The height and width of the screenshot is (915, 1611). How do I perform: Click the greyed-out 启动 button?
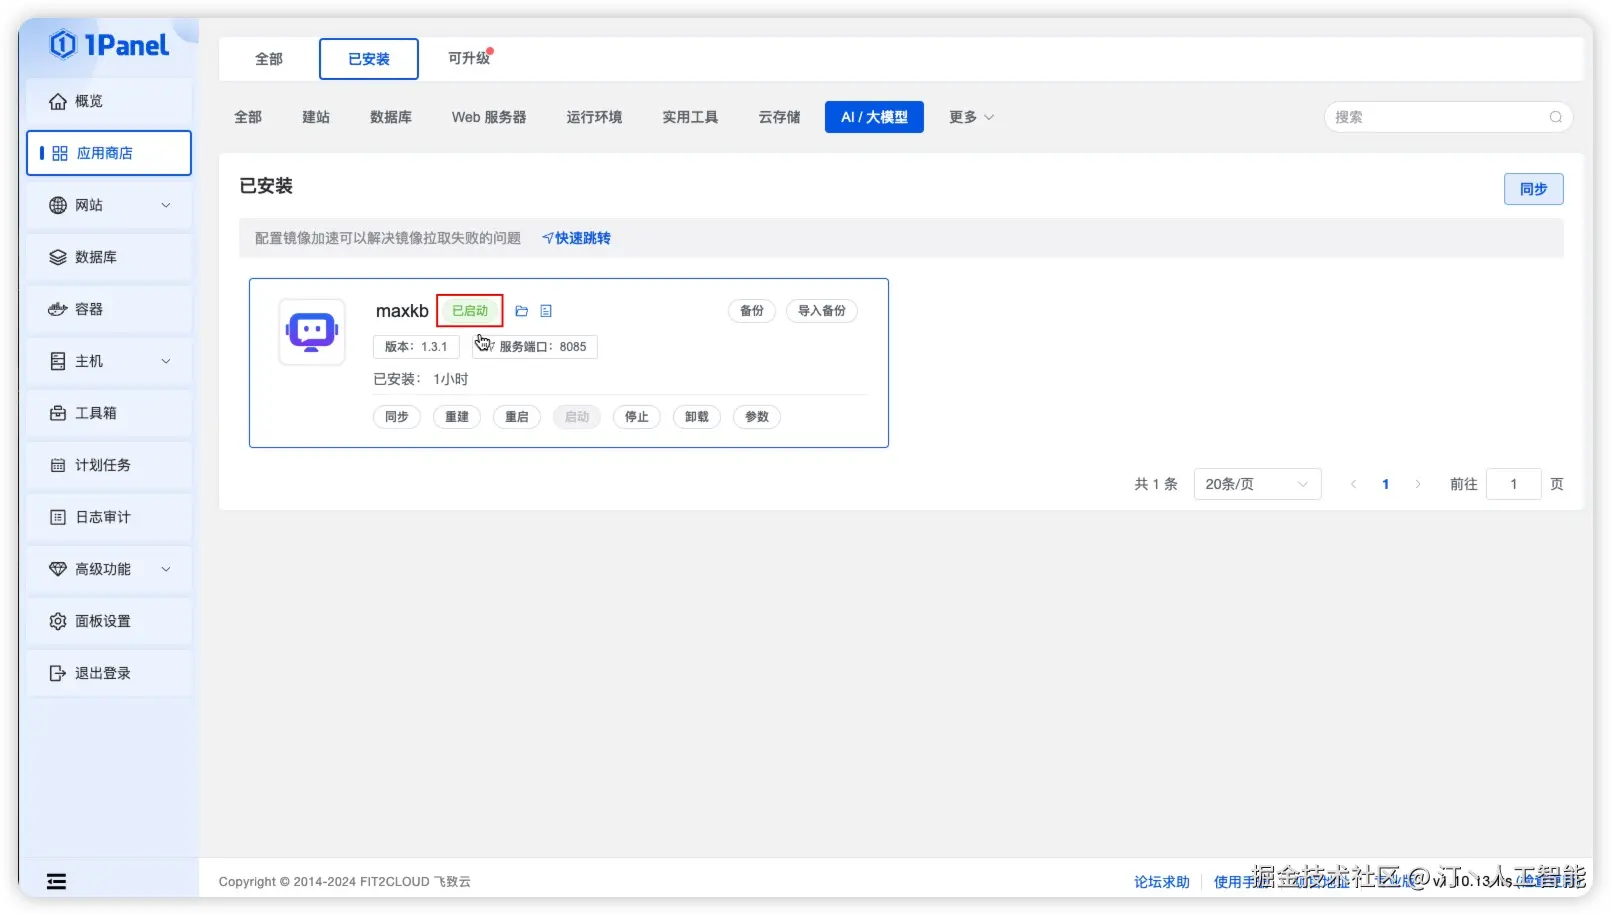[x=577, y=417]
